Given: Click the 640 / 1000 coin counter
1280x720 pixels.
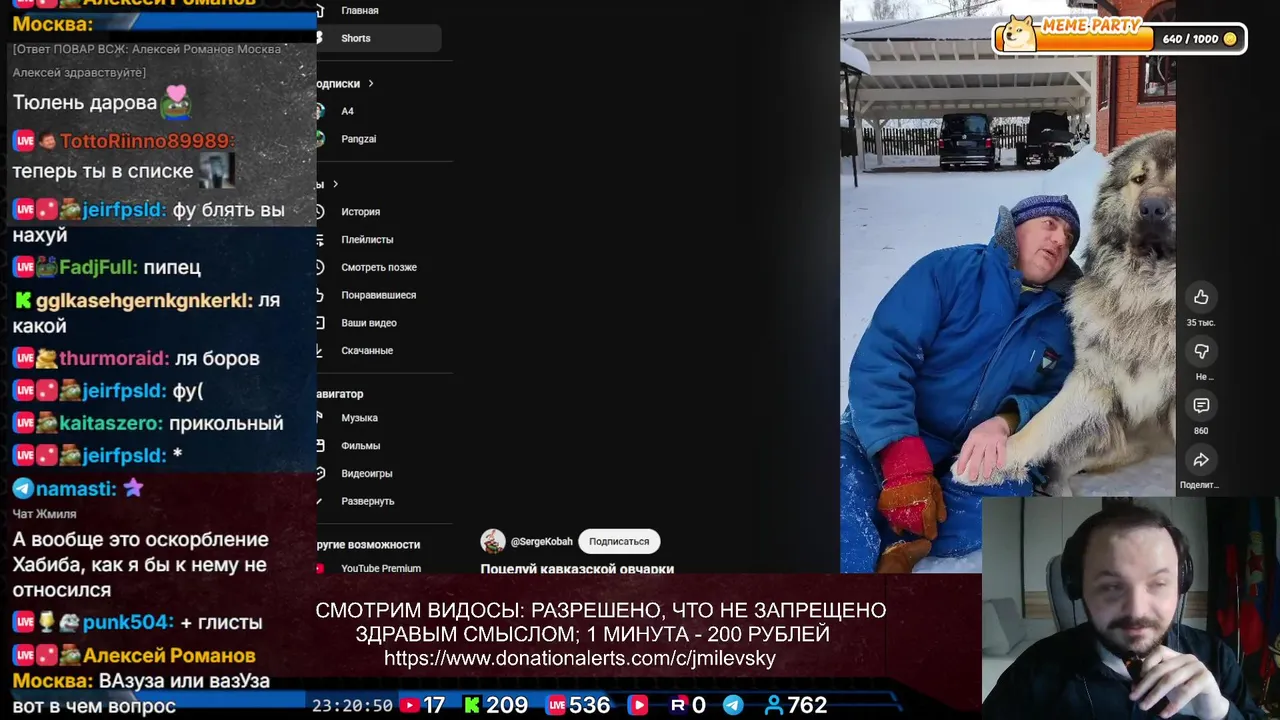Looking at the screenshot, I should tap(1199, 39).
